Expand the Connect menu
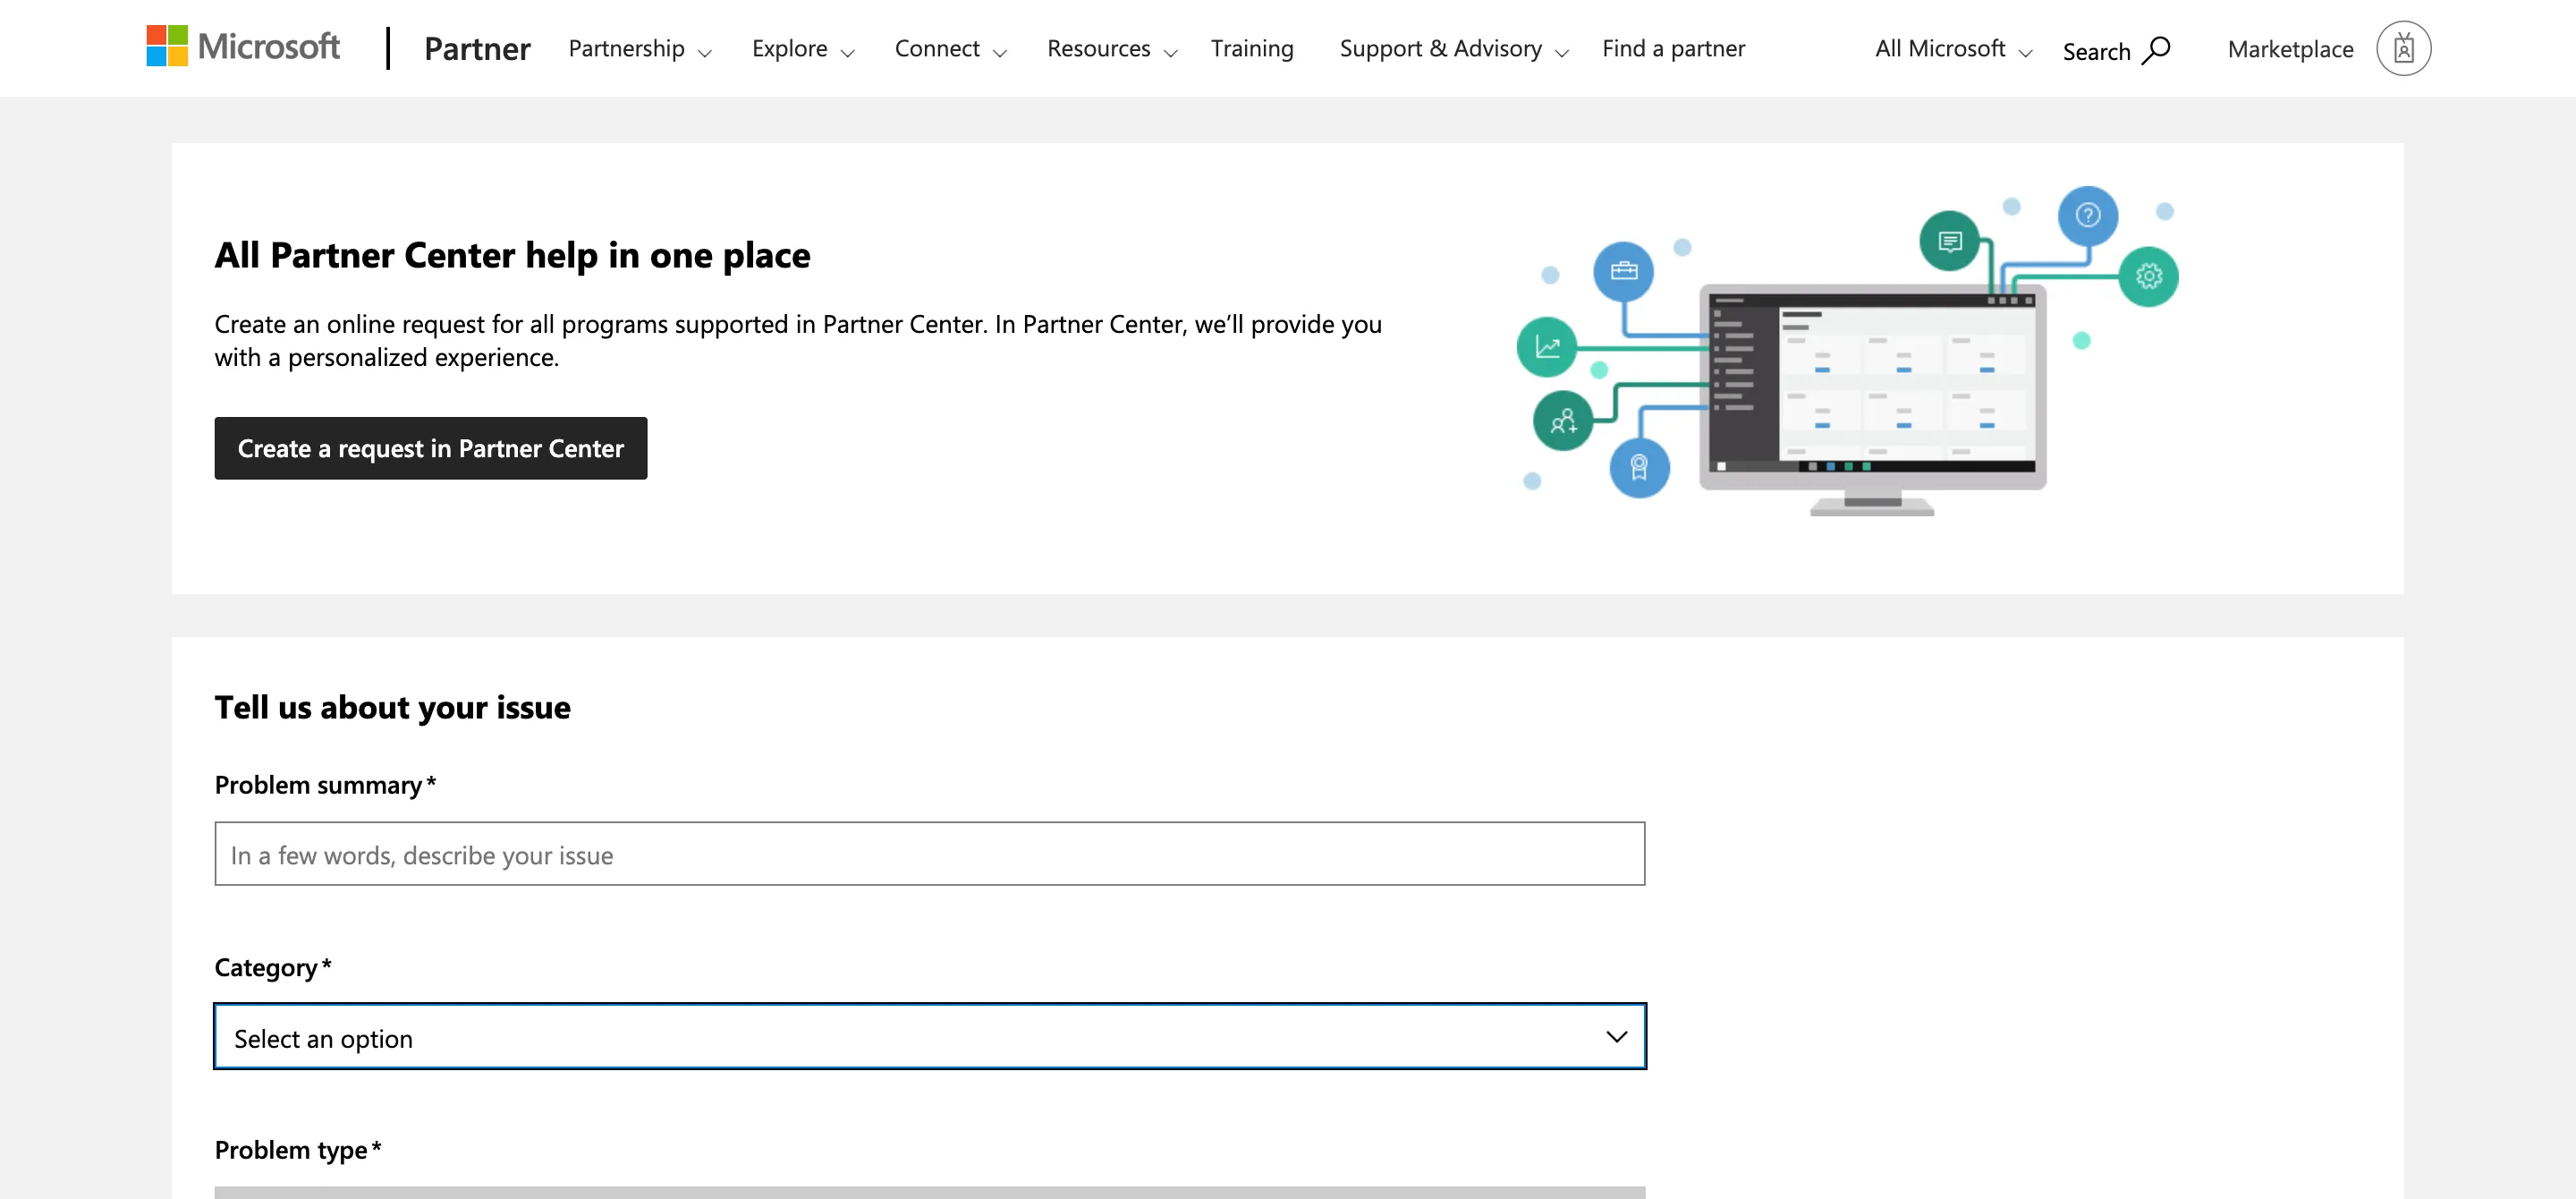Screen dimensions: 2576x1199 [x=950, y=48]
